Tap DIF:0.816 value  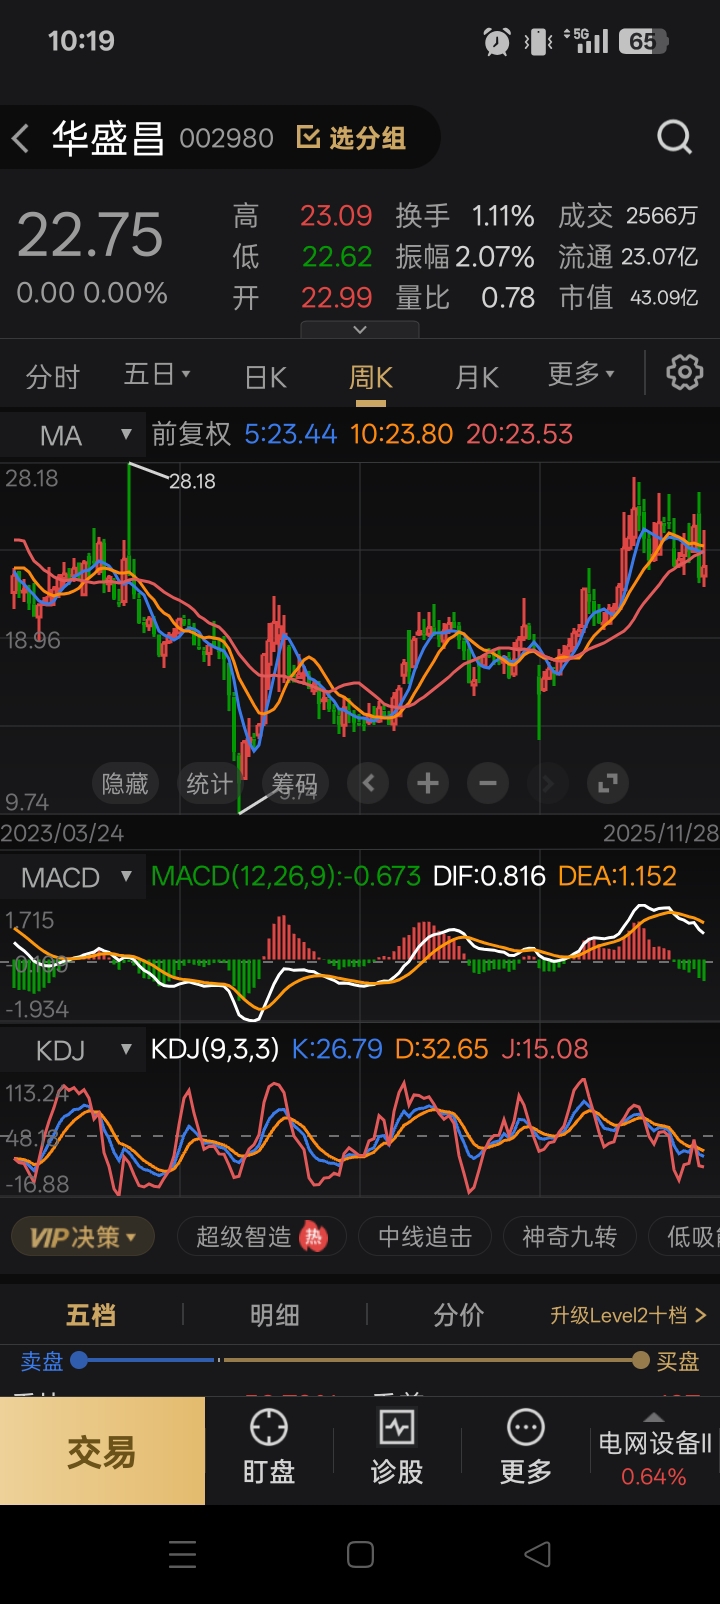click(x=489, y=876)
